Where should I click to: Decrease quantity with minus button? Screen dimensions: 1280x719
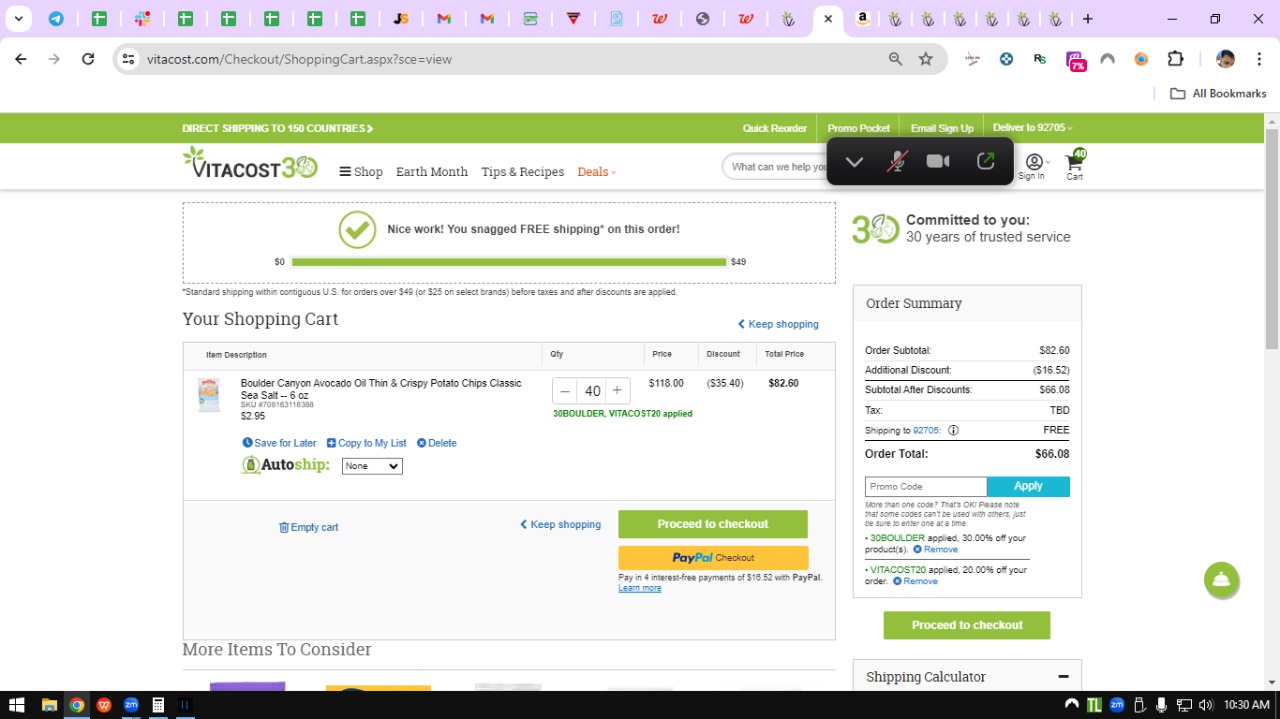click(565, 391)
